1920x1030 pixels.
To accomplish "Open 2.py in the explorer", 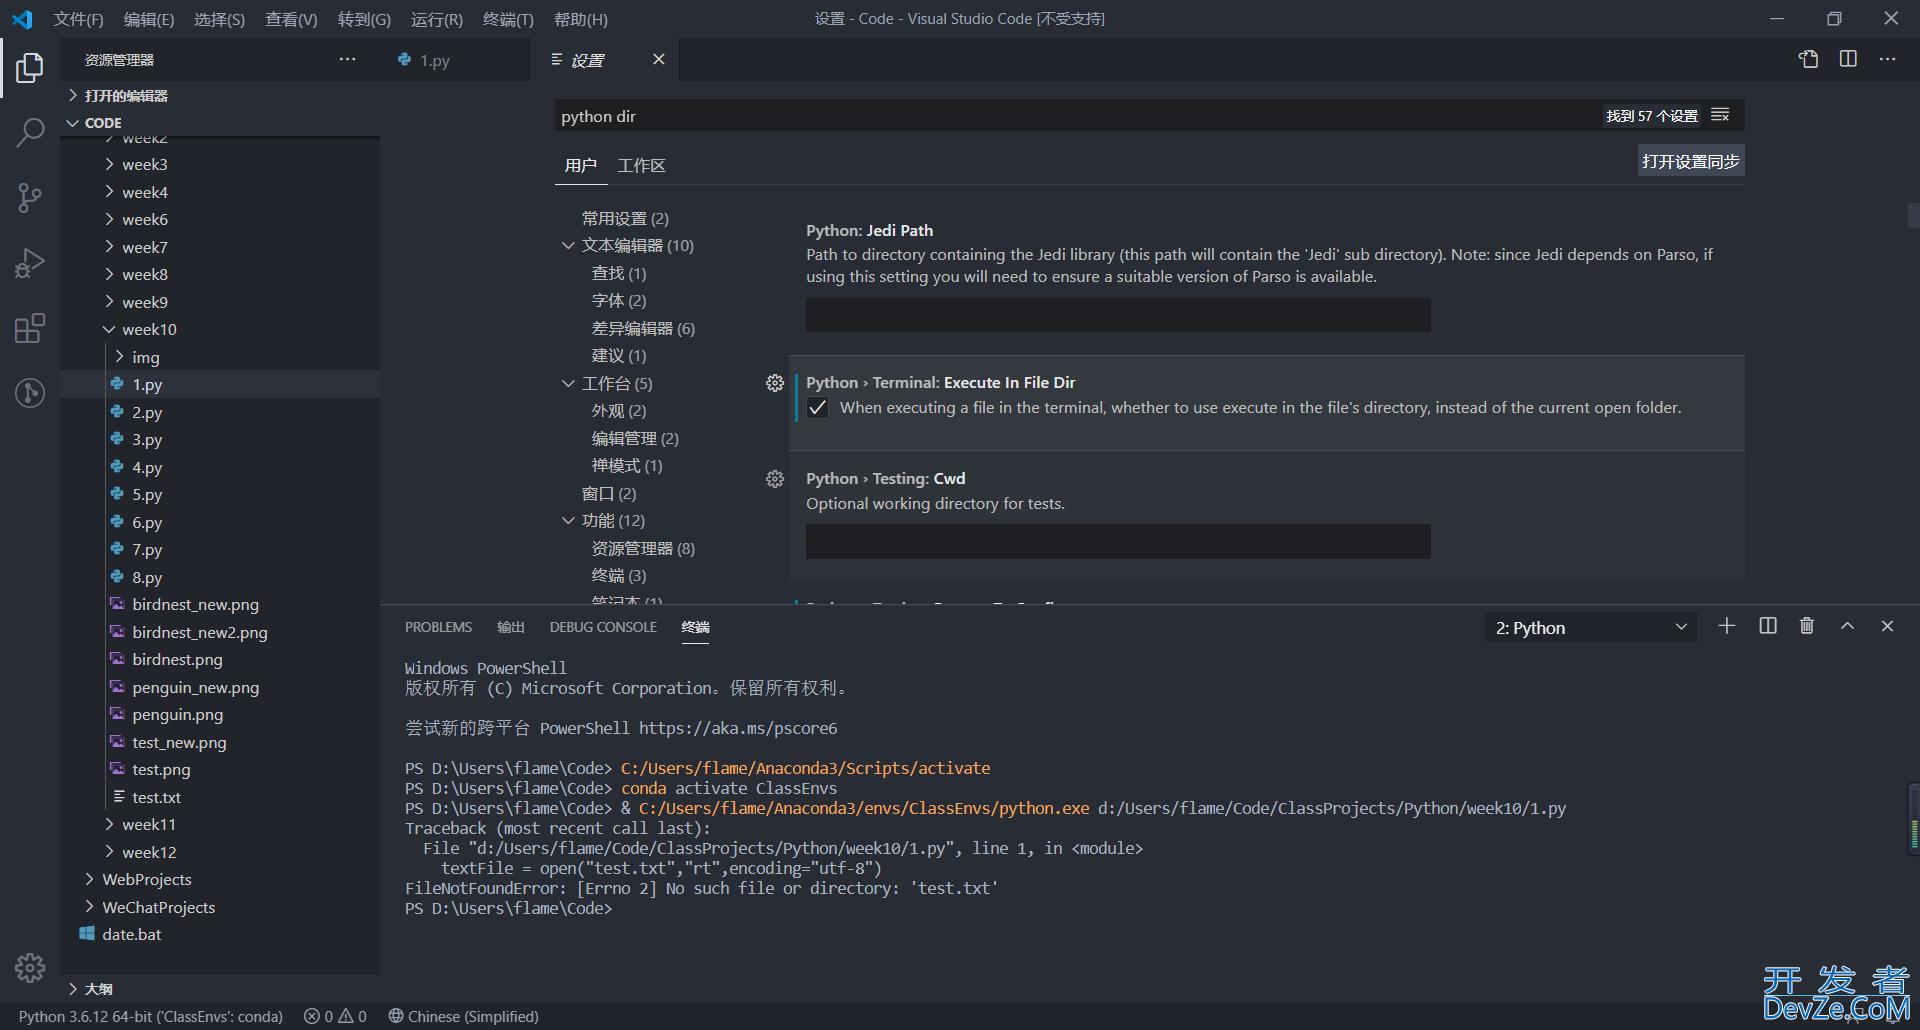I will click(x=147, y=412).
